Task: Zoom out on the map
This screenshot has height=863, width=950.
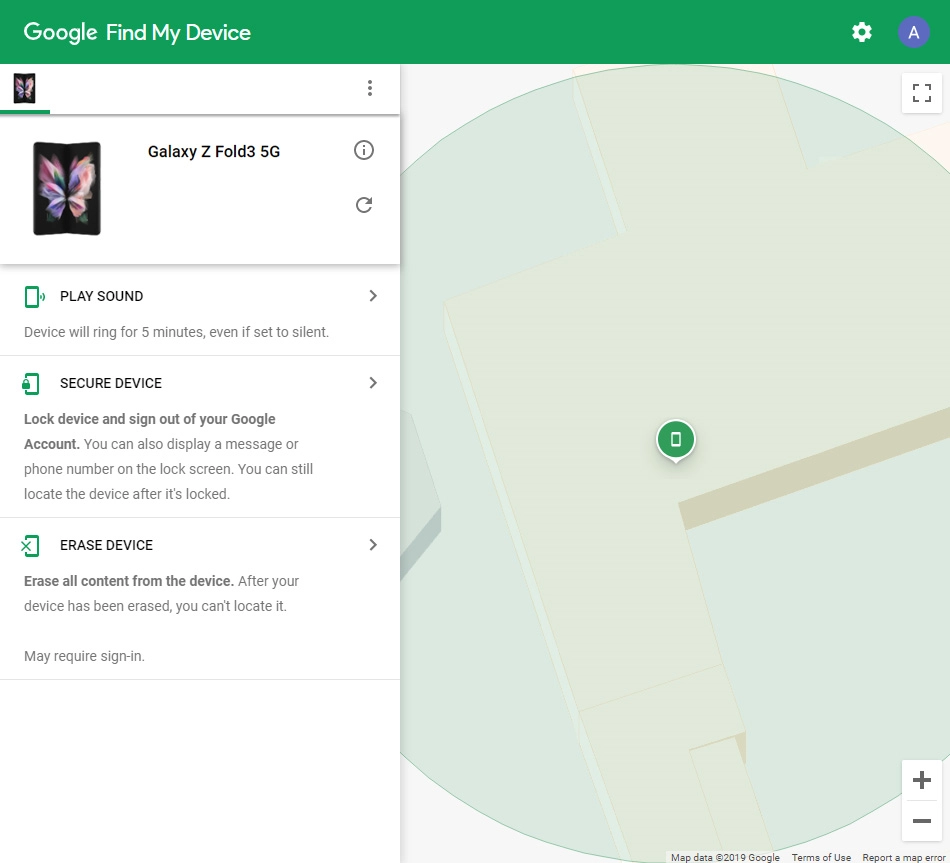Action: pos(922,821)
